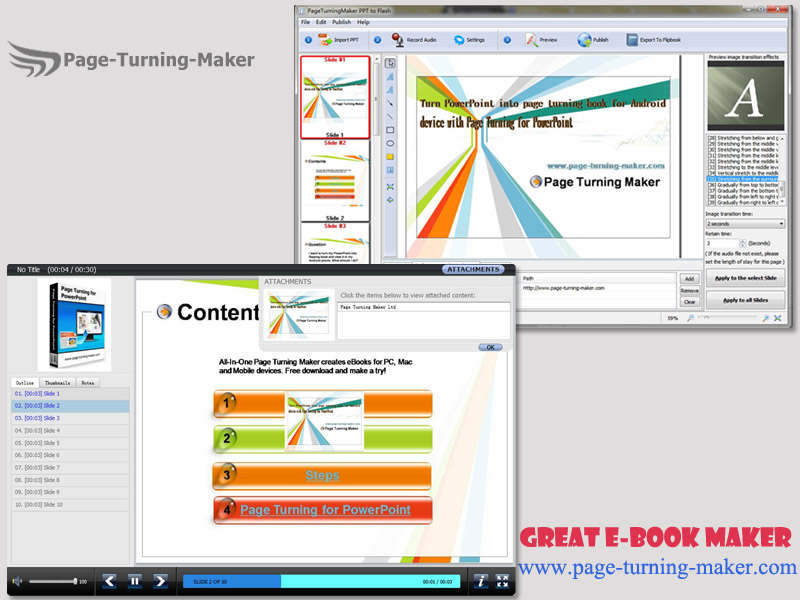Image resolution: width=800 pixels, height=600 pixels.
Task: Open the Edit menu
Action: (321, 22)
